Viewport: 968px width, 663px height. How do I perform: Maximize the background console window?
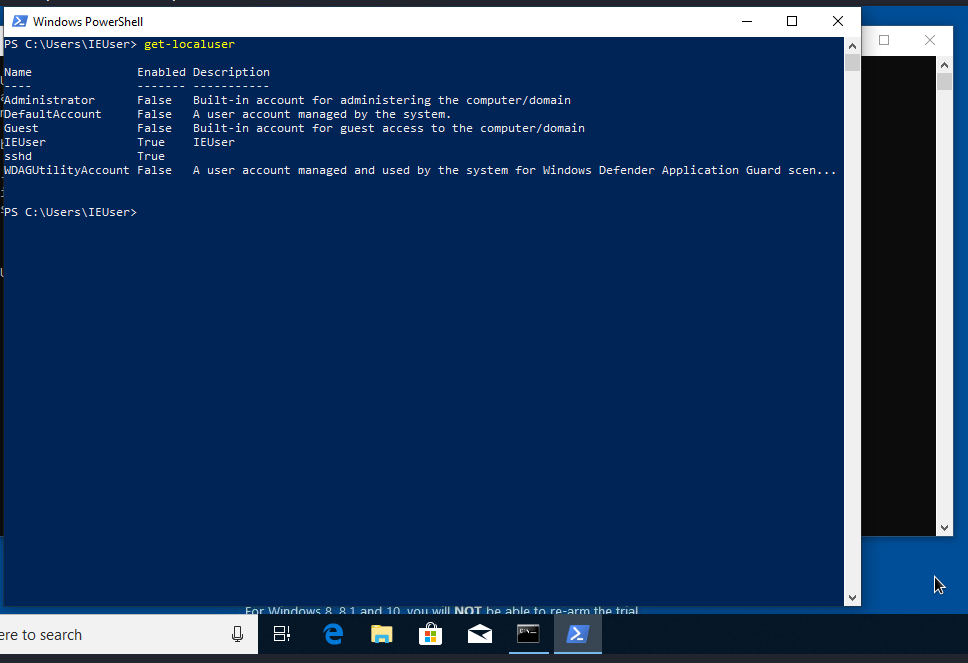click(x=884, y=40)
